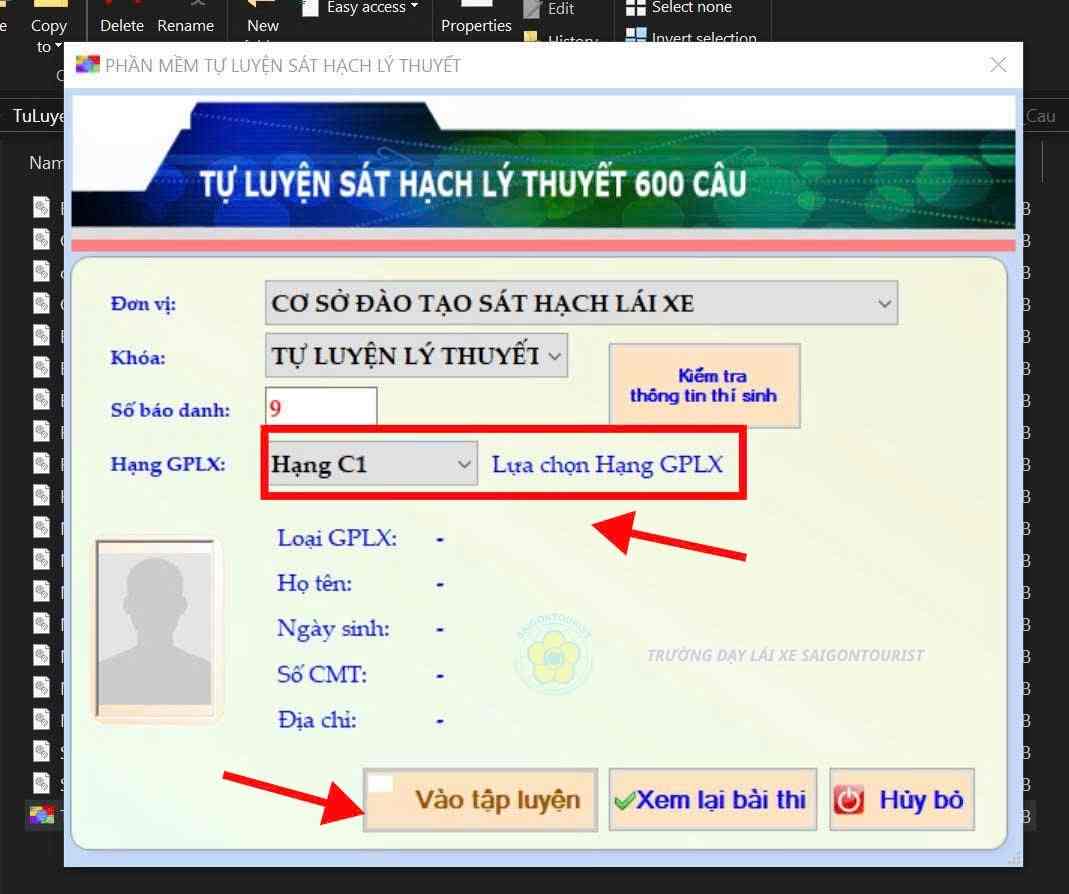Click the "Loại GPLX:" label
1069x894 pixels.
click(337, 539)
